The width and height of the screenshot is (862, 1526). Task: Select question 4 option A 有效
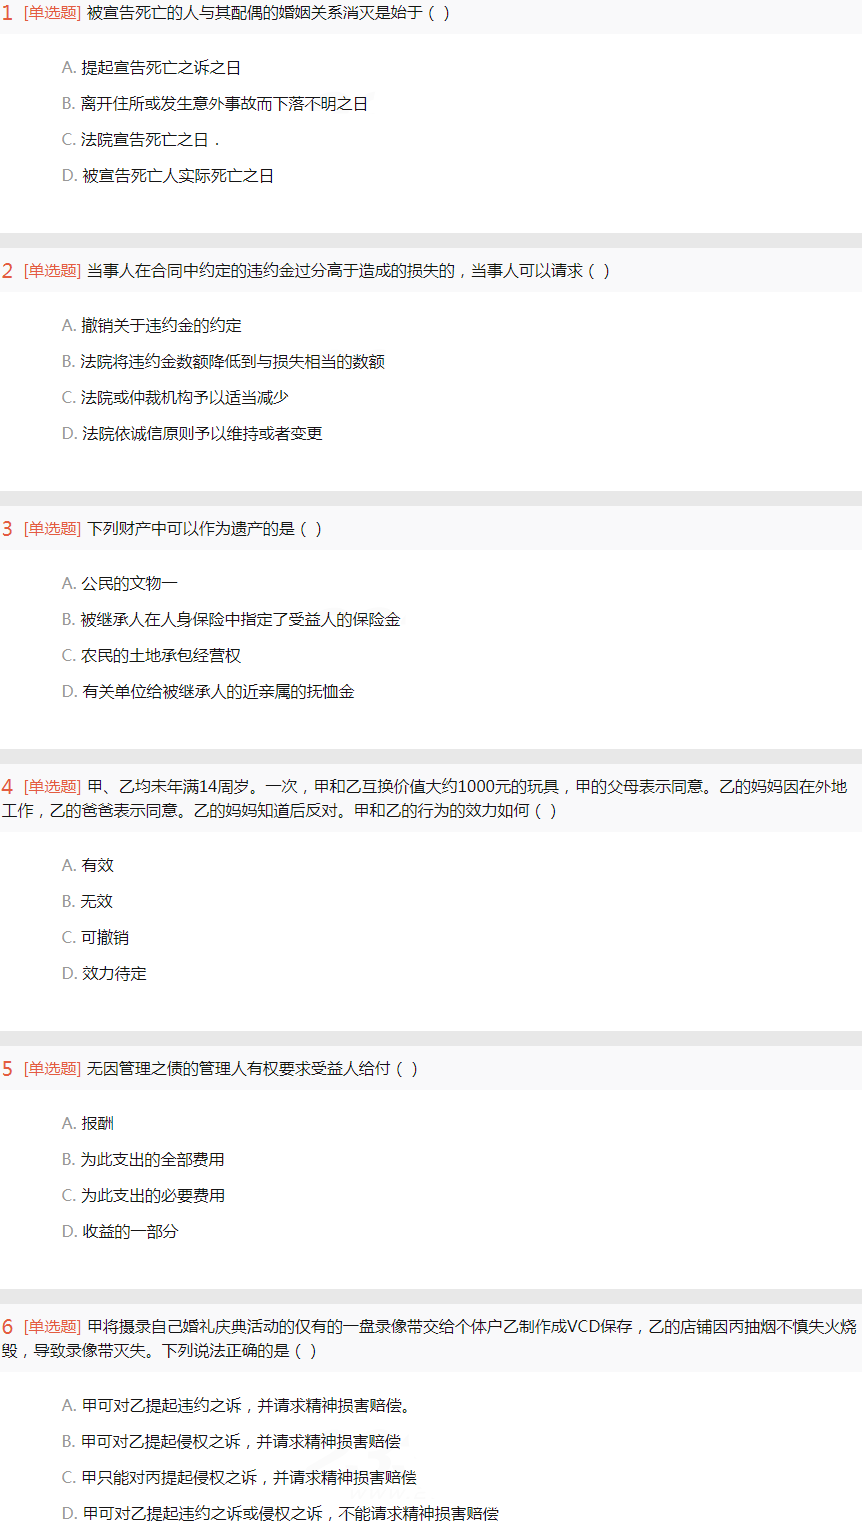pyautogui.click(x=88, y=866)
